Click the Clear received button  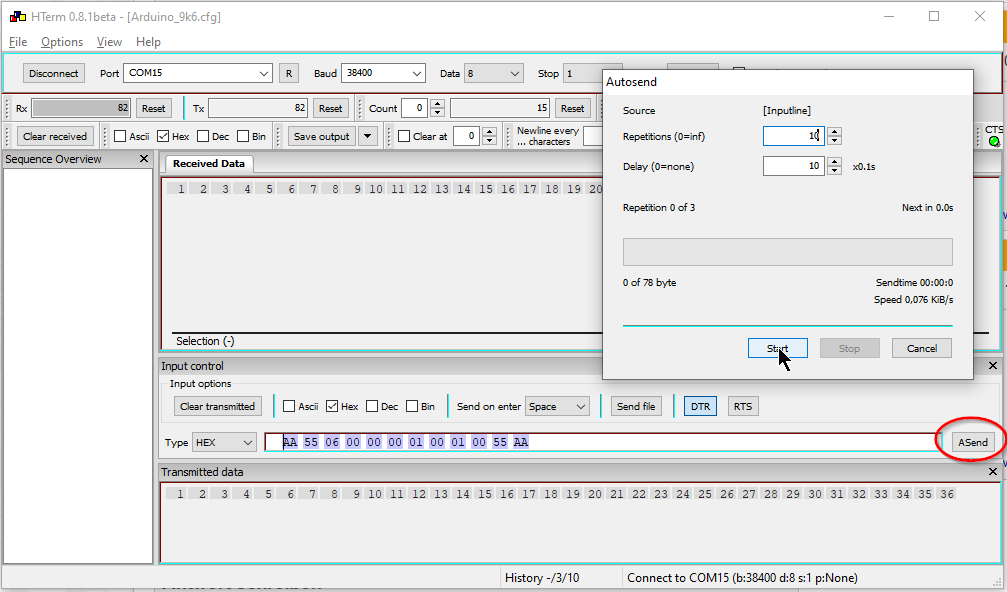coord(55,136)
